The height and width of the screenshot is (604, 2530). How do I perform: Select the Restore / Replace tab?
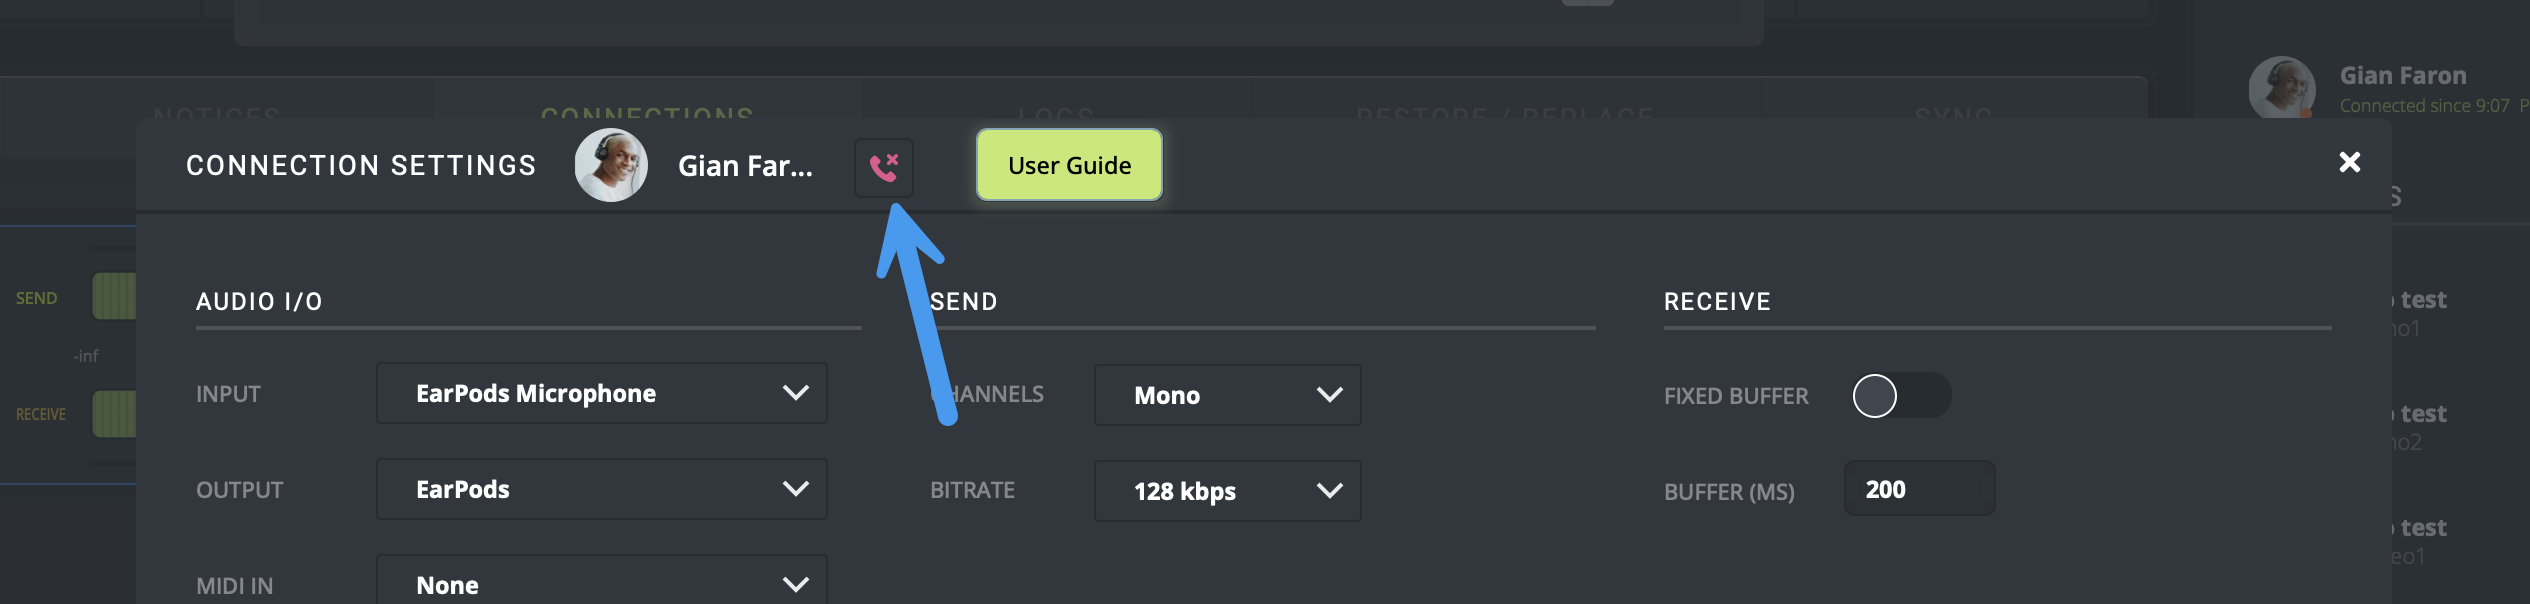point(1504,112)
